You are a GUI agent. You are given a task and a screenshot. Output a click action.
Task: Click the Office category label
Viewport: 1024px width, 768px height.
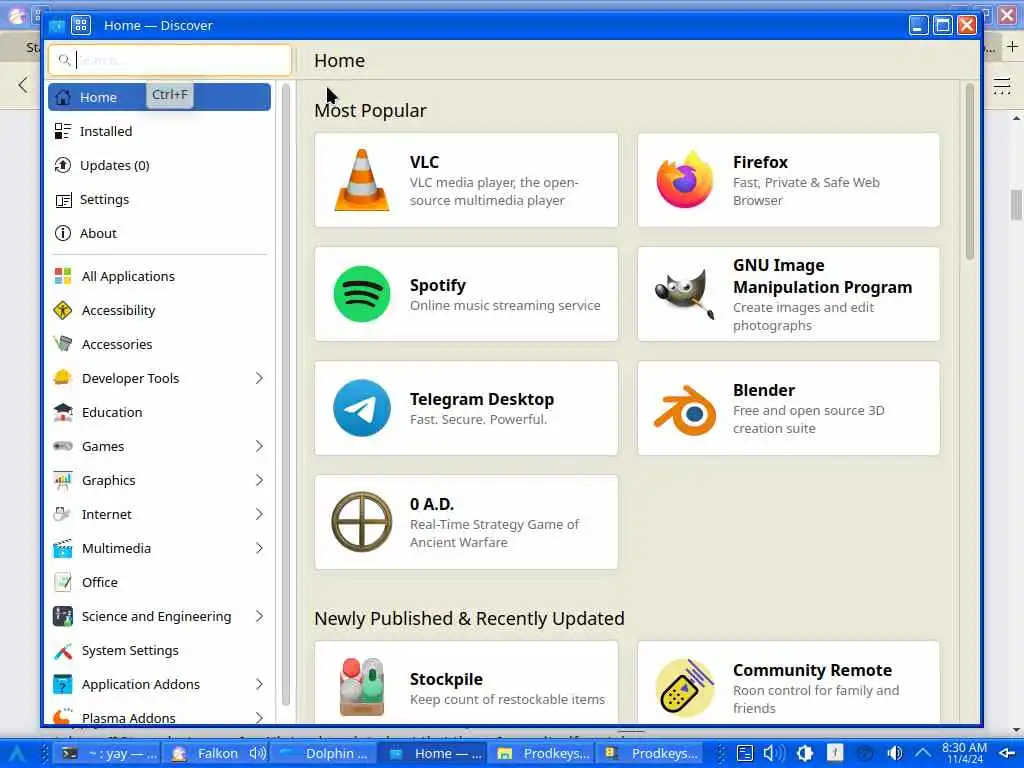click(x=99, y=582)
